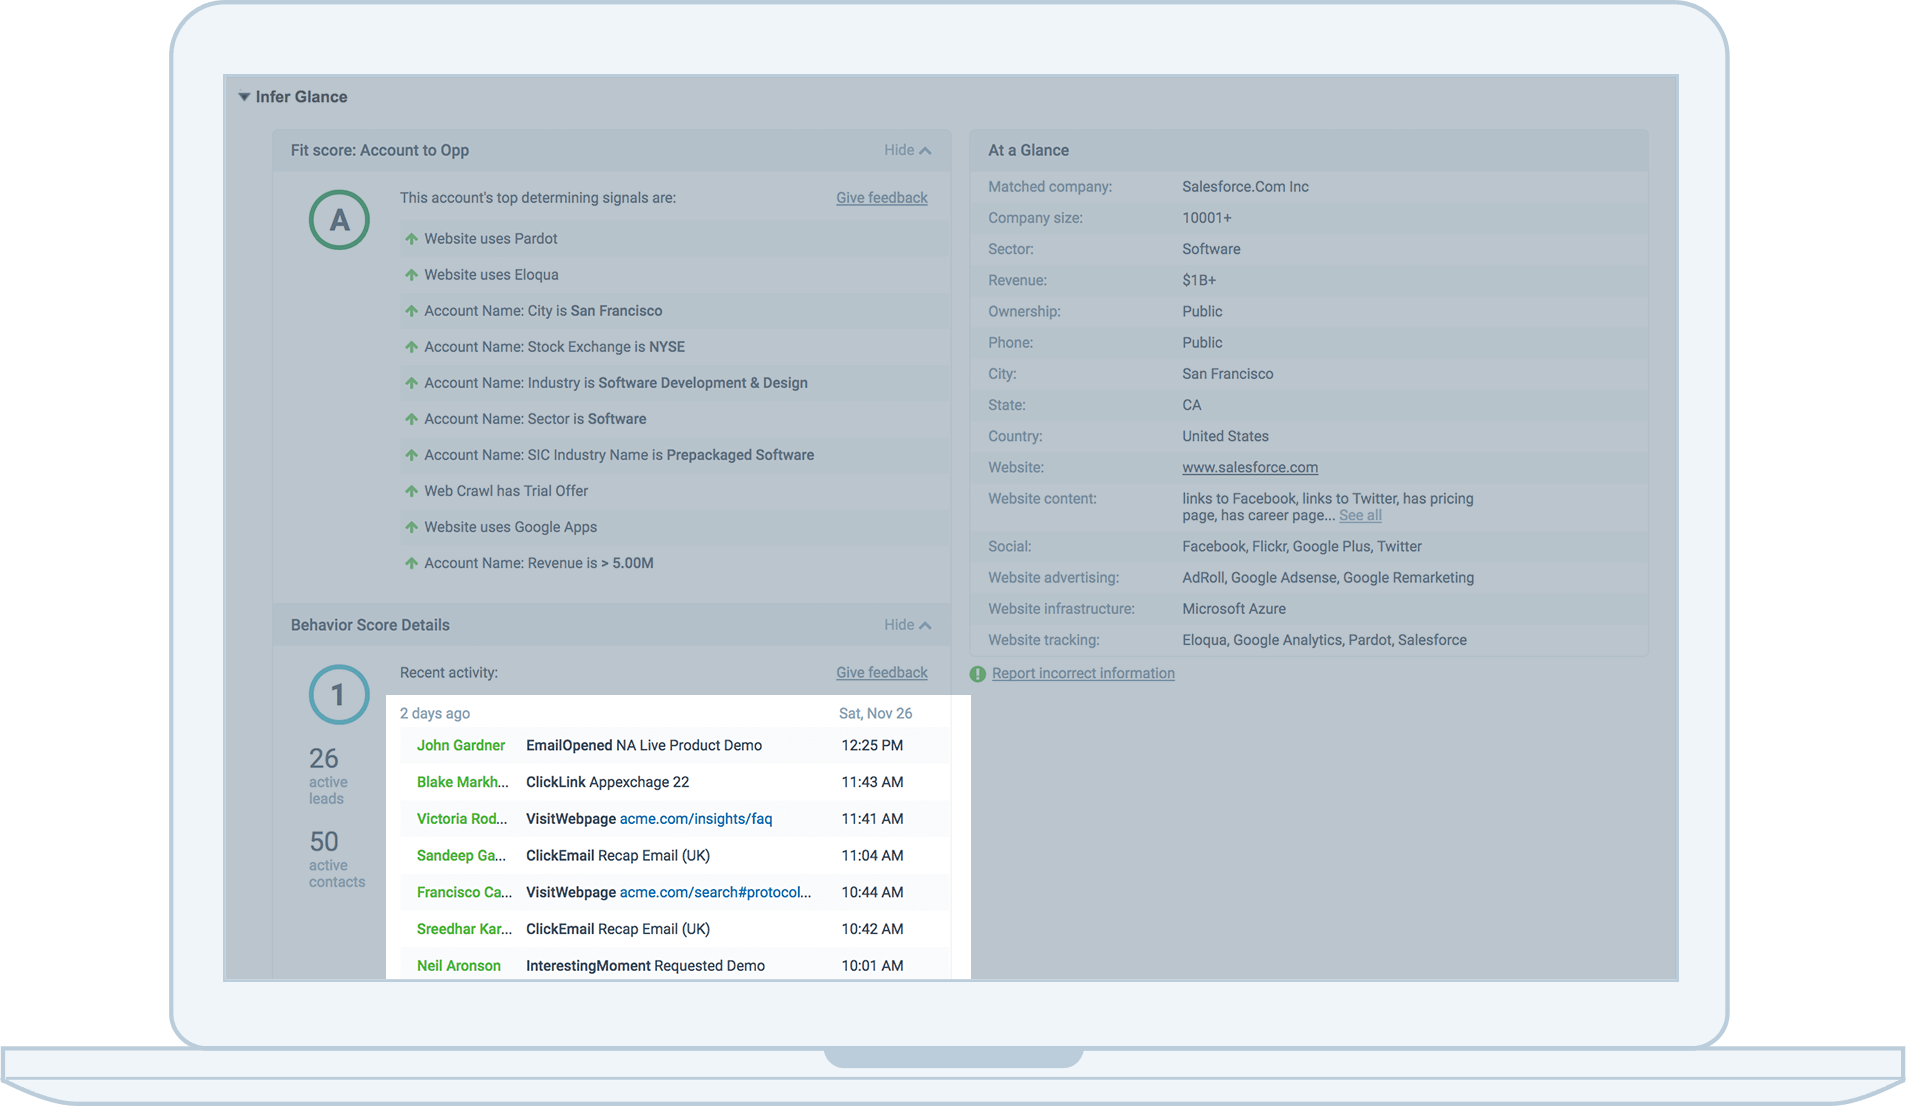Click the up arrow beside Website uses Eloqua
Viewport: 1906px width, 1106px height.
pyautogui.click(x=411, y=275)
